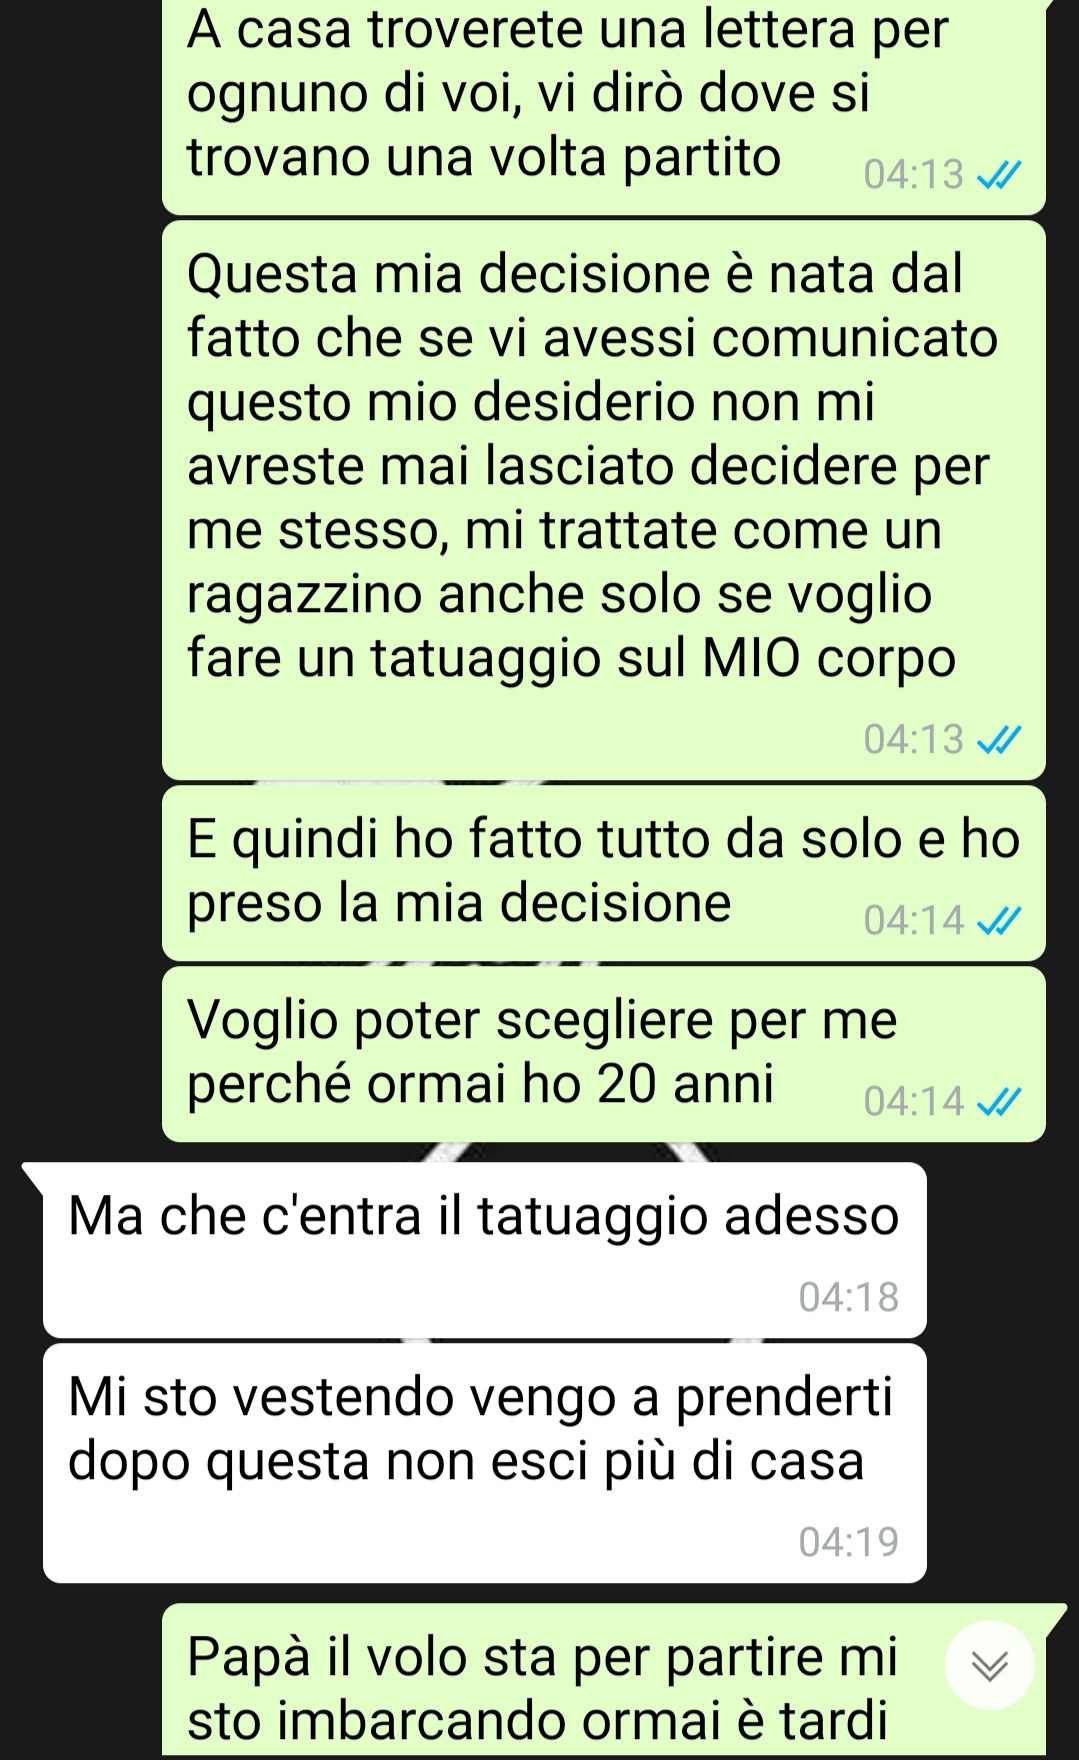Click the 04:19 timestamp on received message

coord(849,1543)
